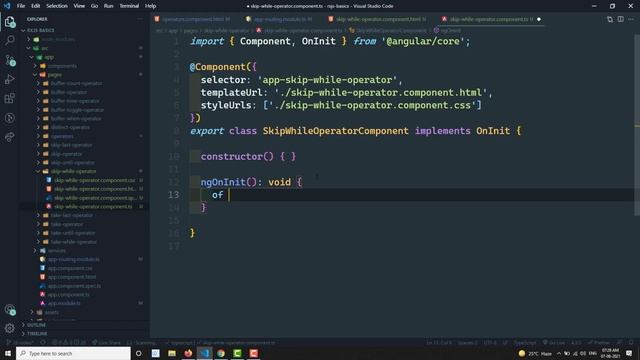Open the Search view in the activity bar

(x=10, y=40)
